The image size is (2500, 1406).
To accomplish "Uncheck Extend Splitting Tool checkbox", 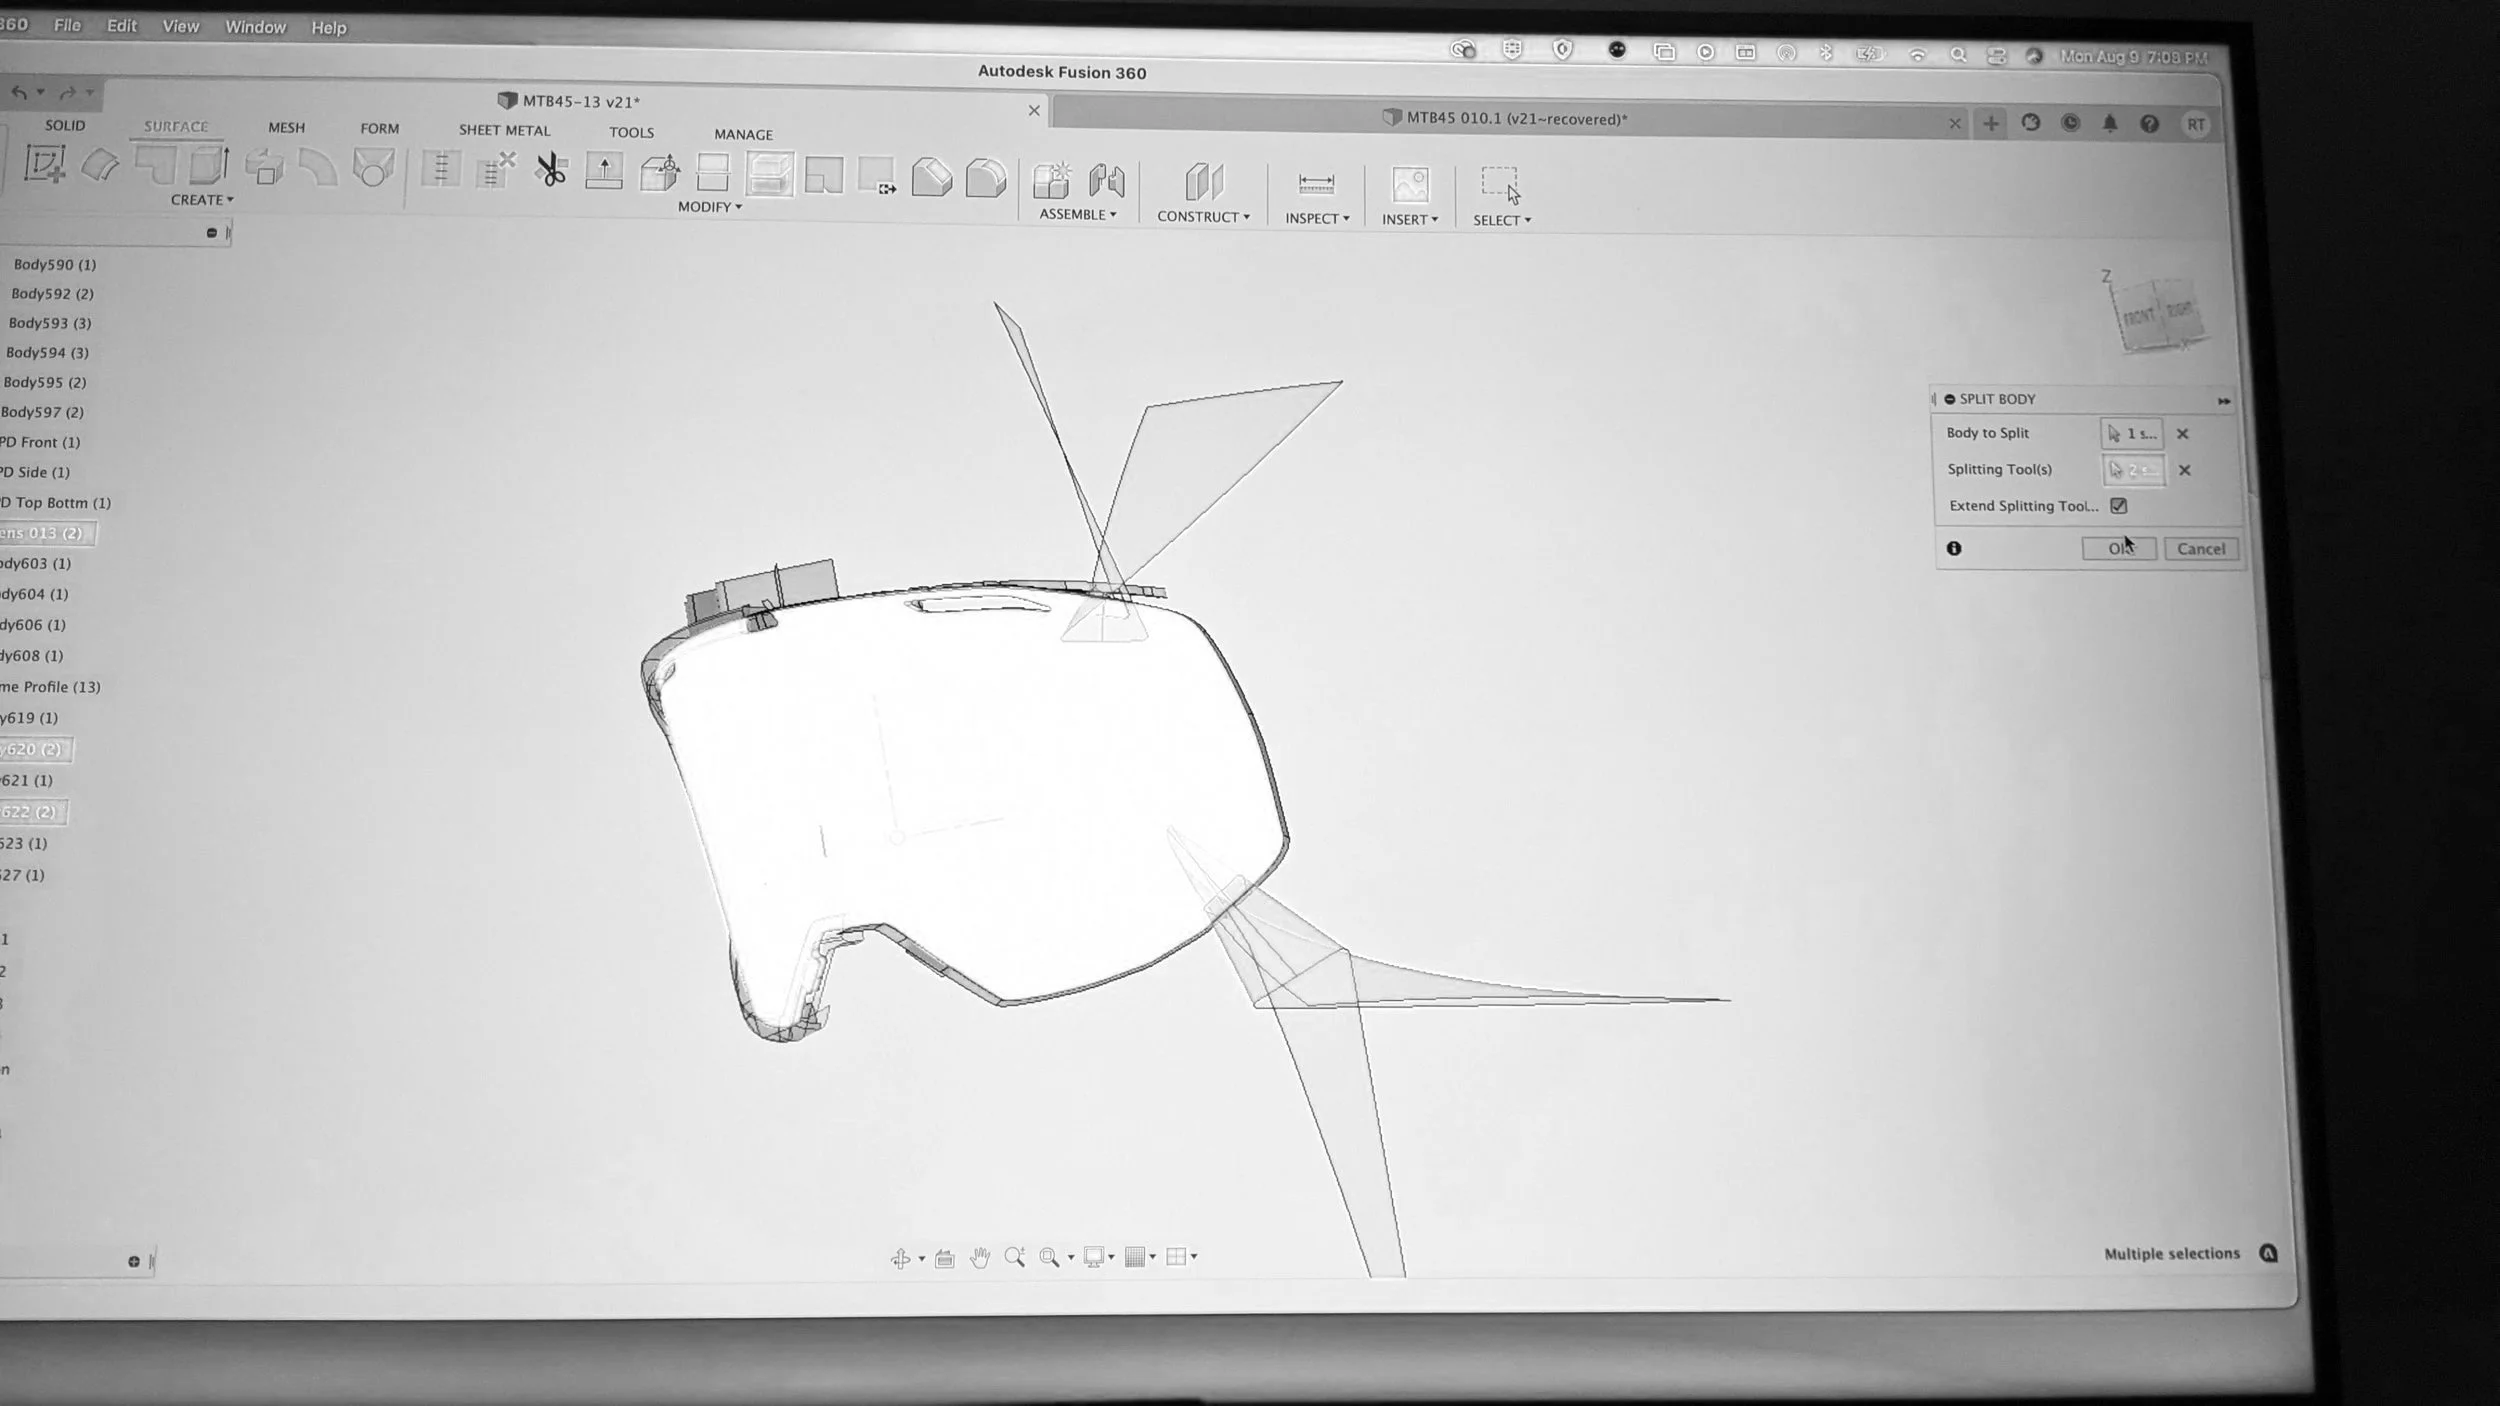I will coord(2118,506).
